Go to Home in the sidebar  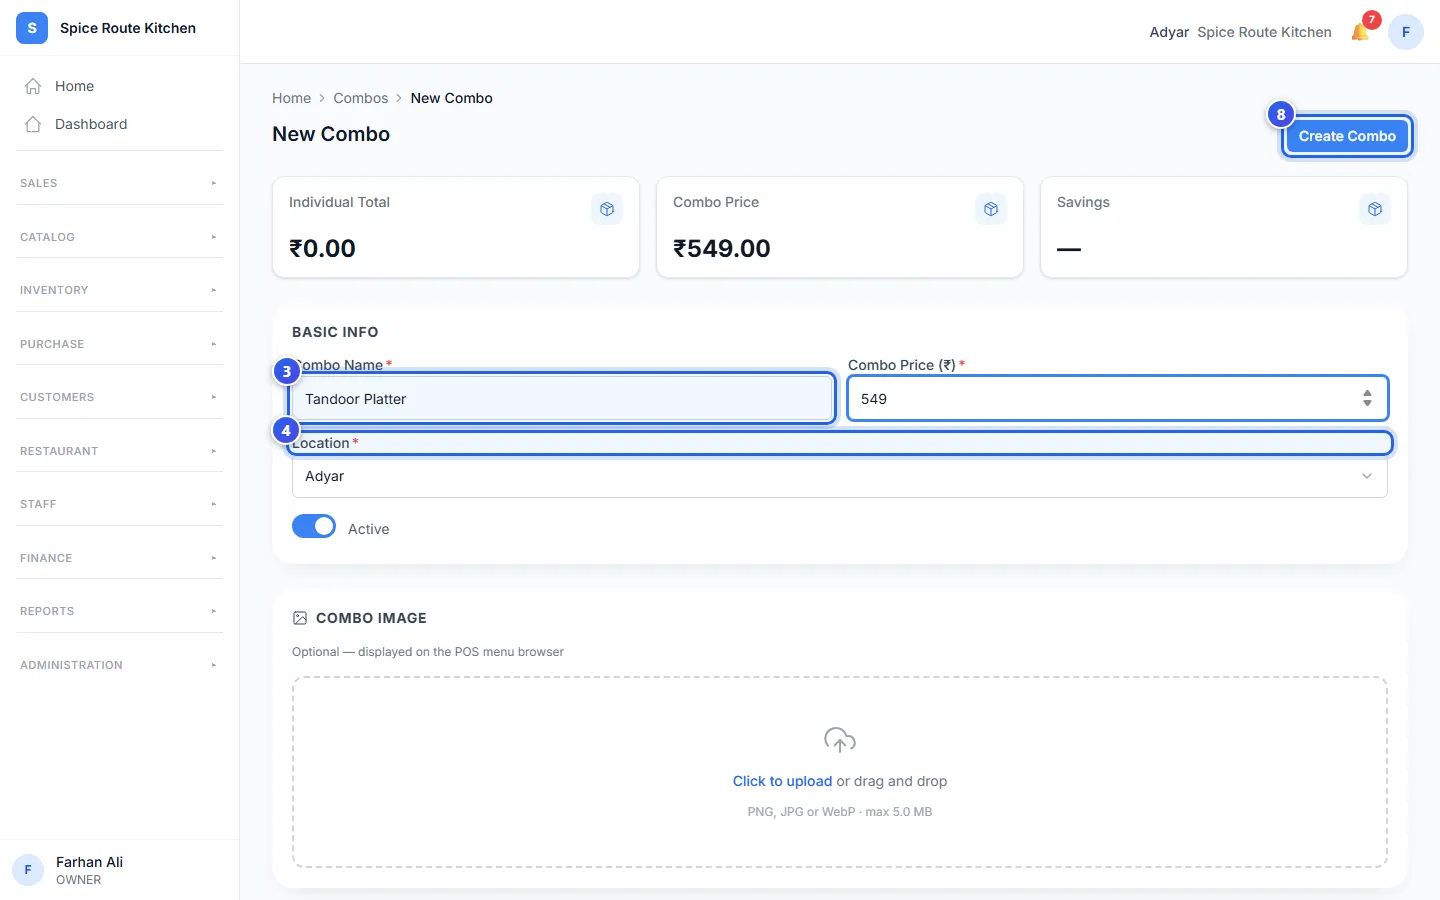click(120, 86)
